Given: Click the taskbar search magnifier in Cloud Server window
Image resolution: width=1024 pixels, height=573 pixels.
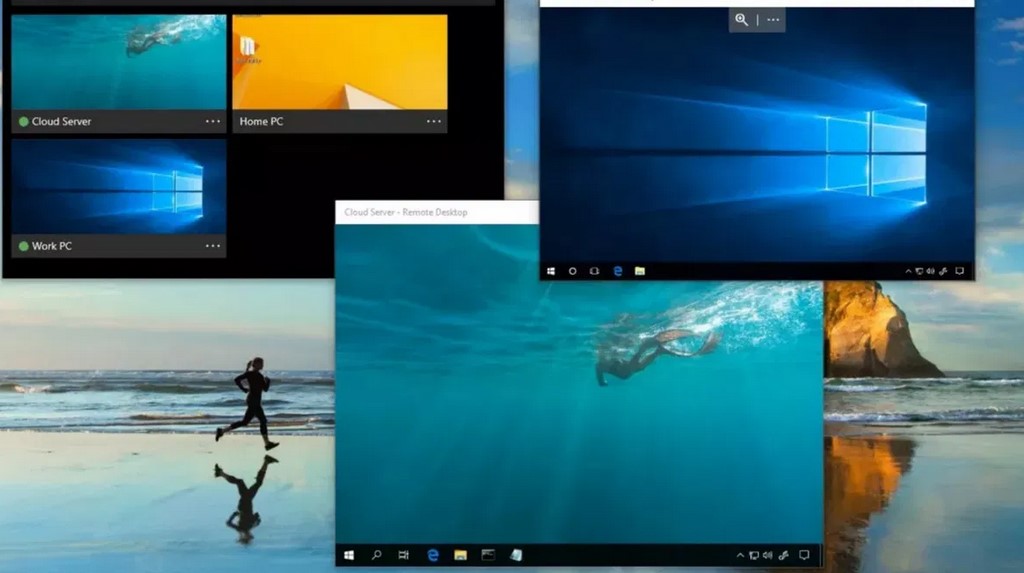Looking at the screenshot, I should point(376,555).
